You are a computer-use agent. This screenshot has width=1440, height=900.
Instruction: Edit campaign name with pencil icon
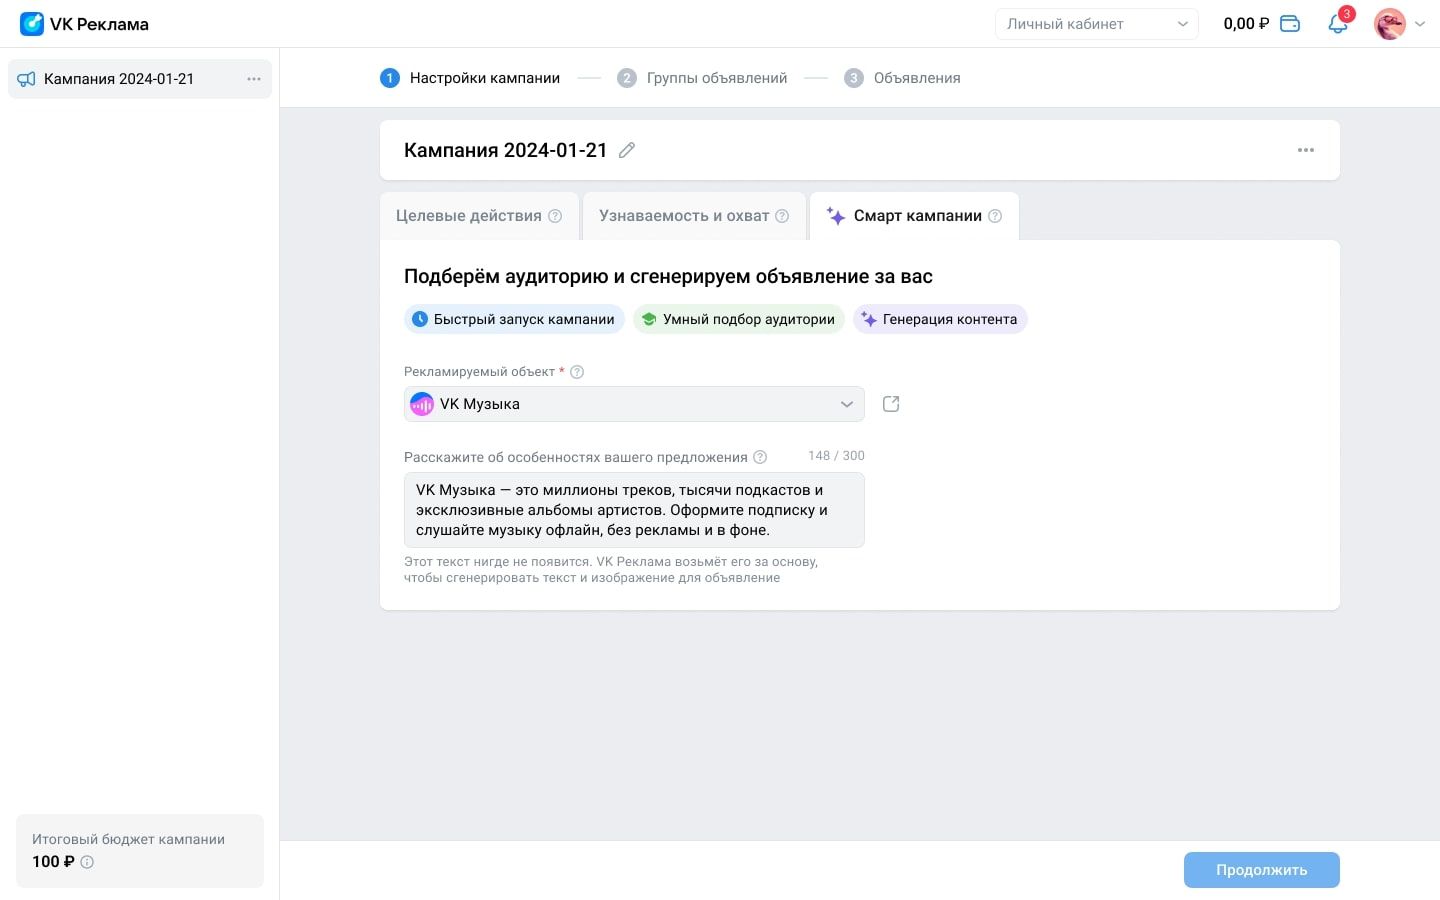pyautogui.click(x=627, y=150)
